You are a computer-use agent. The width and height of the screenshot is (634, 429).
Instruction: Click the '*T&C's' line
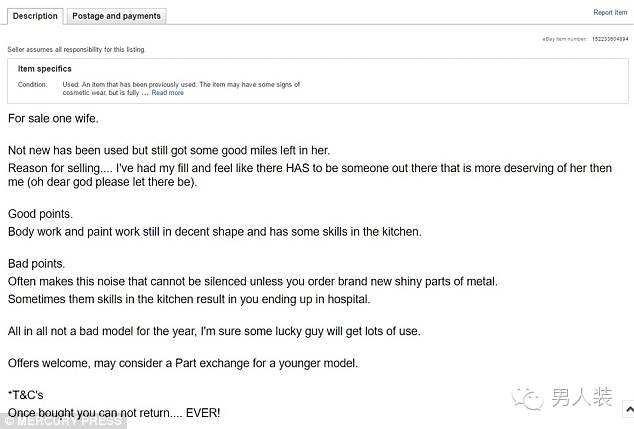(x=25, y=395)
